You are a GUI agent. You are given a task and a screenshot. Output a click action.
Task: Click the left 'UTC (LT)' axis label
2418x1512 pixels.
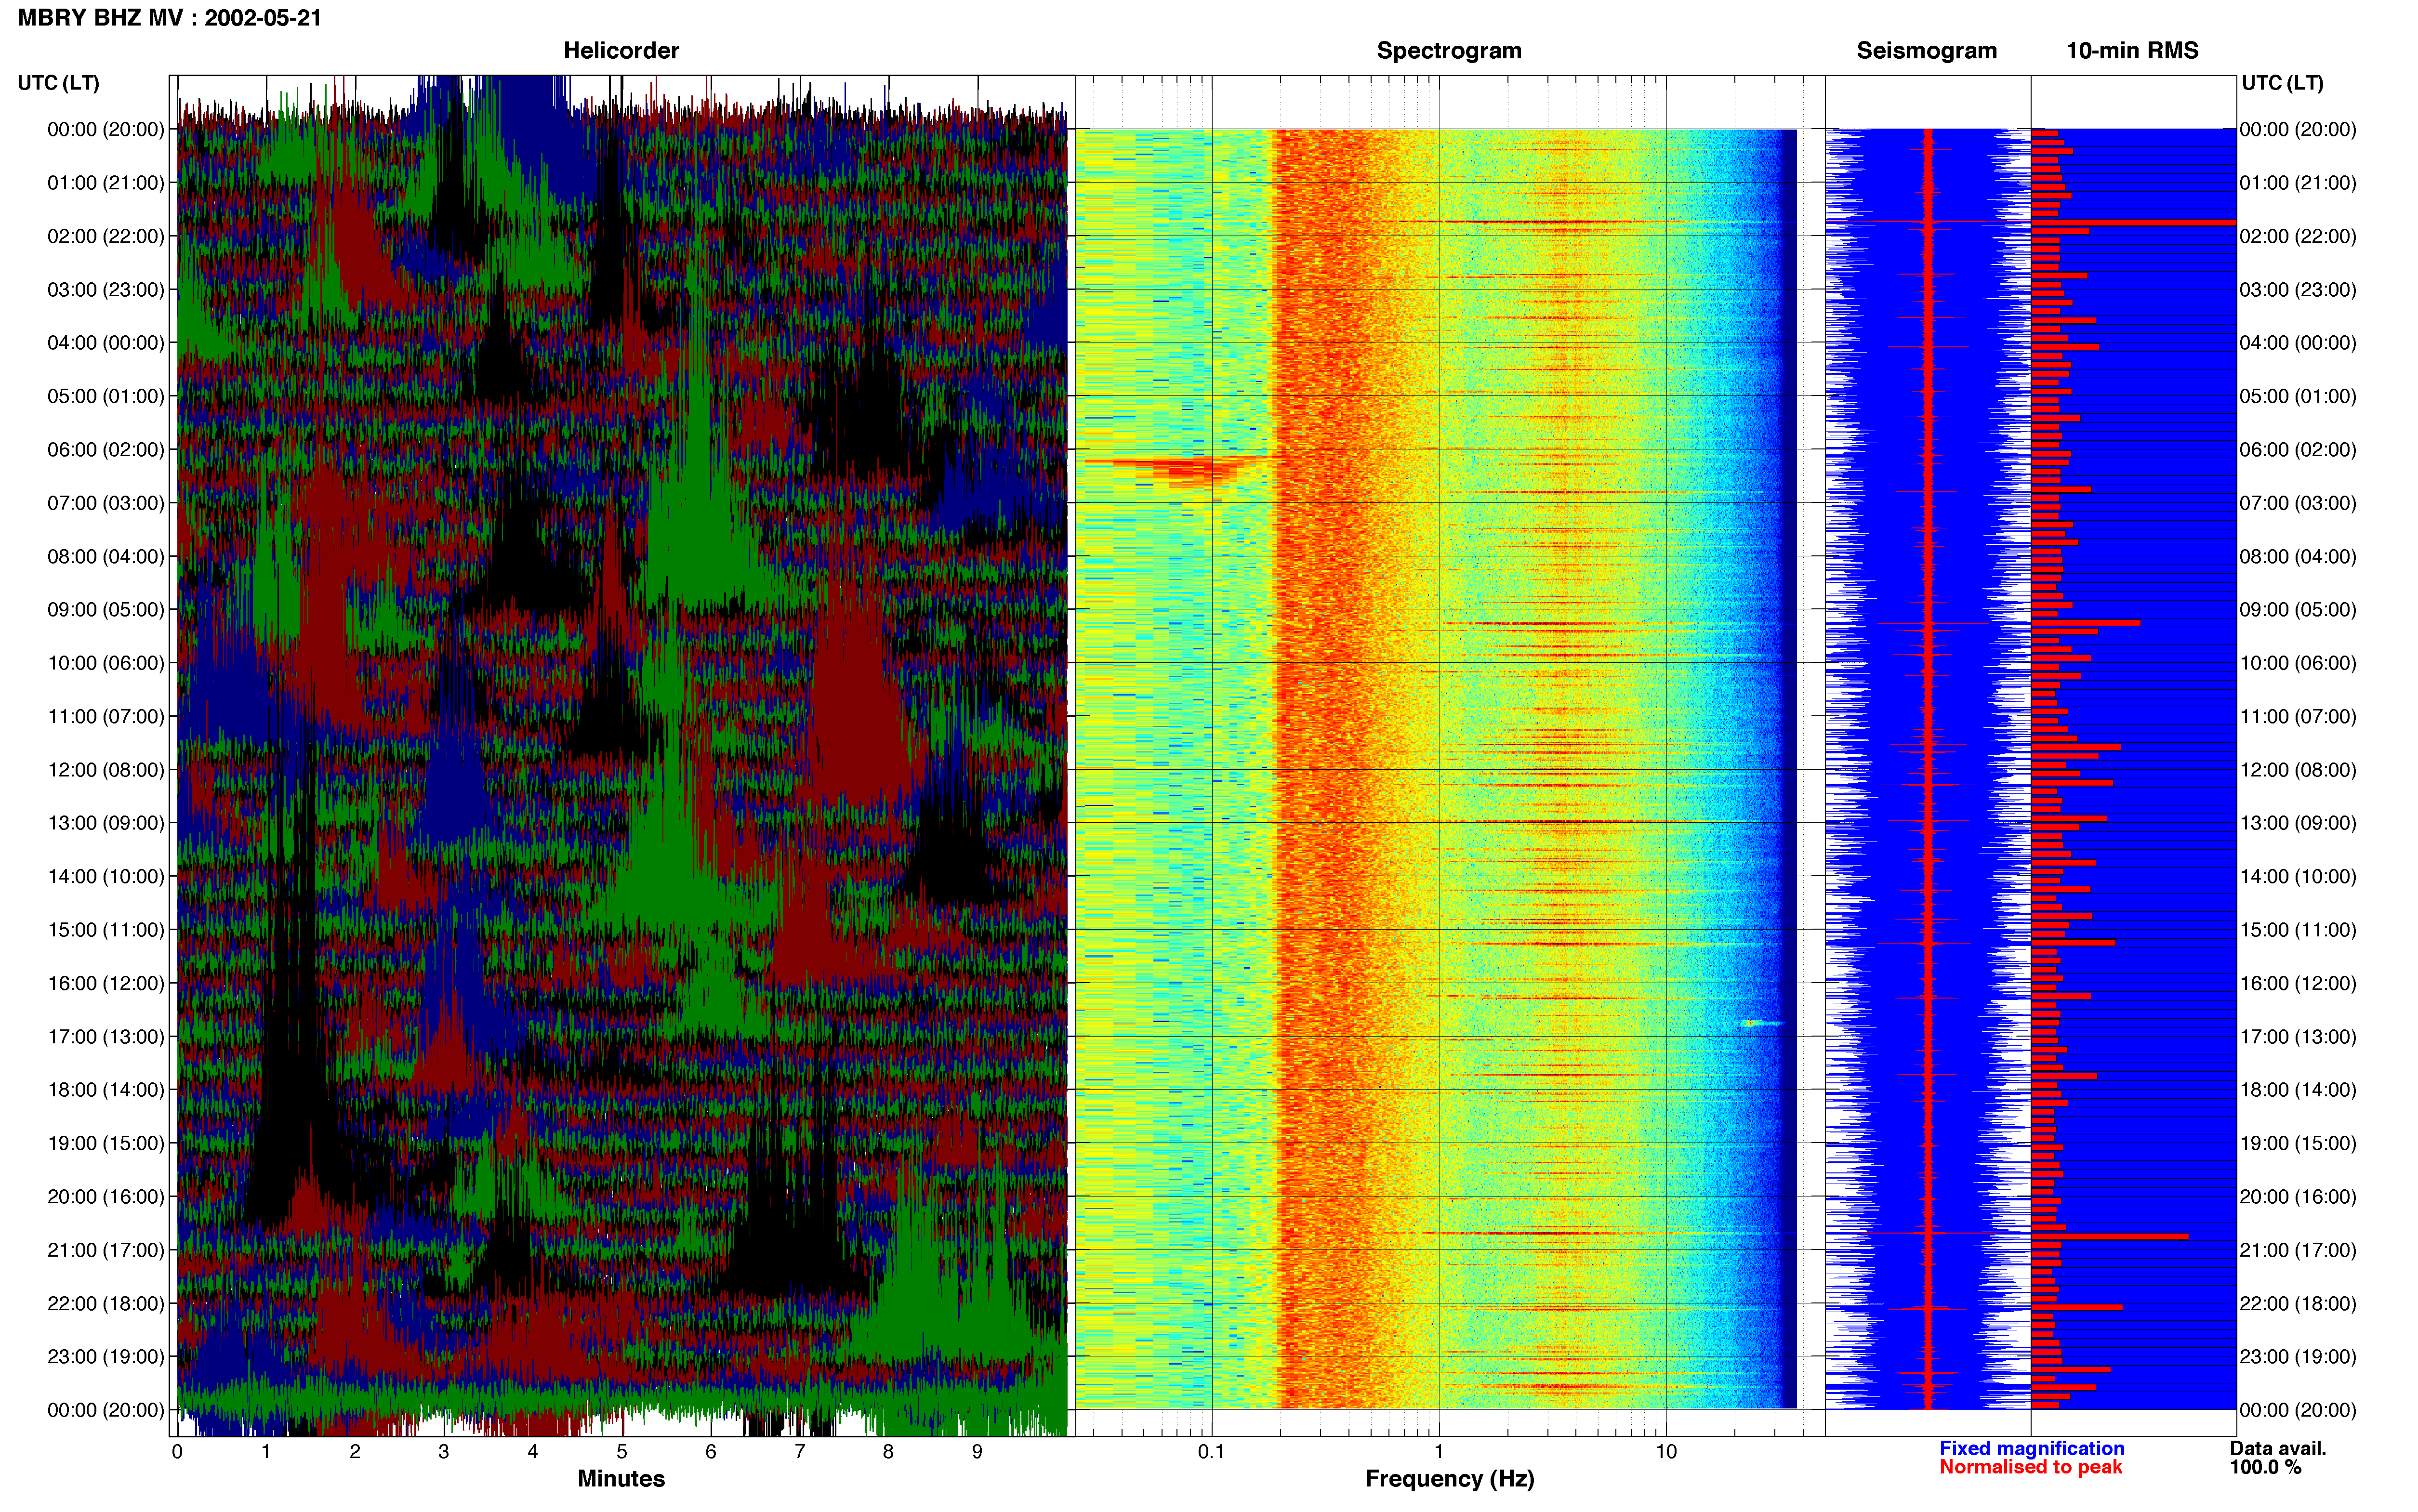click(59, 83)
